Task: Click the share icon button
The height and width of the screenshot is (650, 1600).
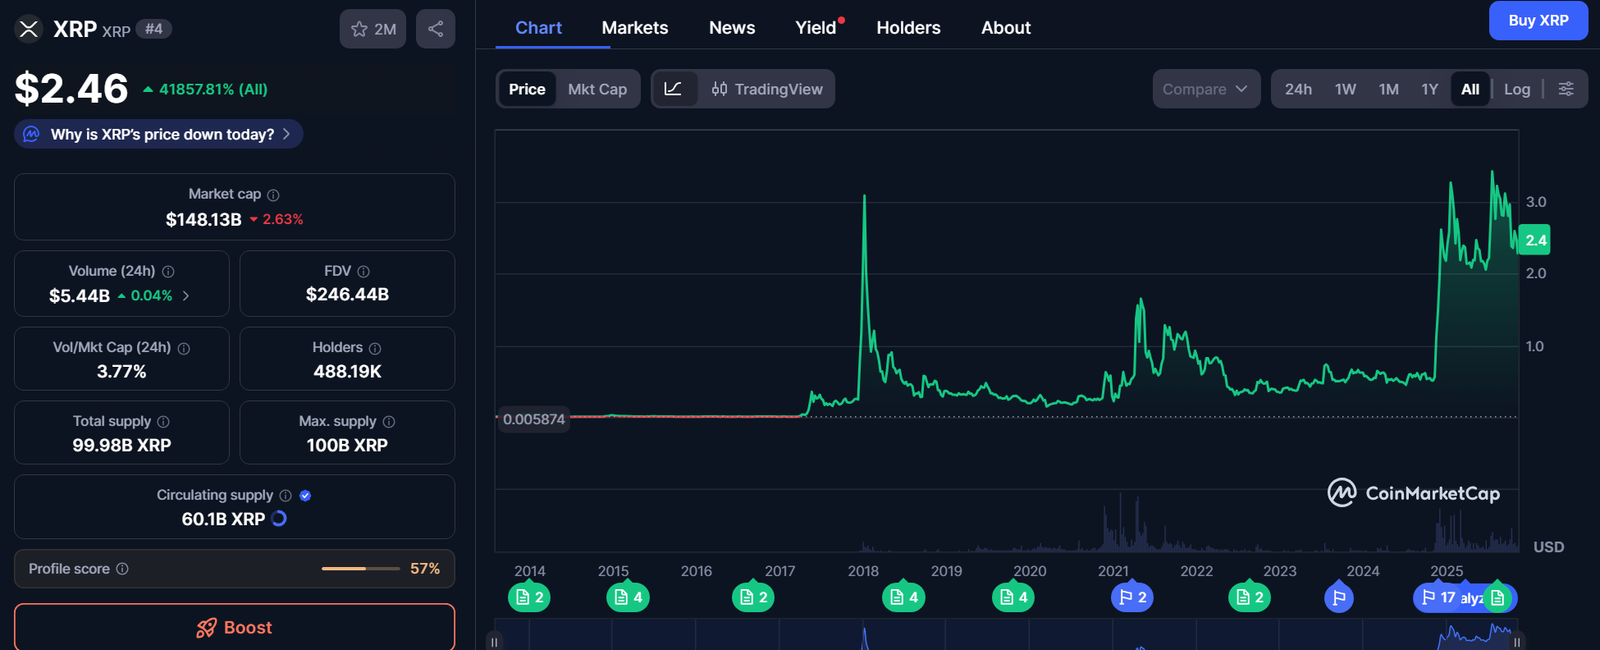Action: coord(435,29)
